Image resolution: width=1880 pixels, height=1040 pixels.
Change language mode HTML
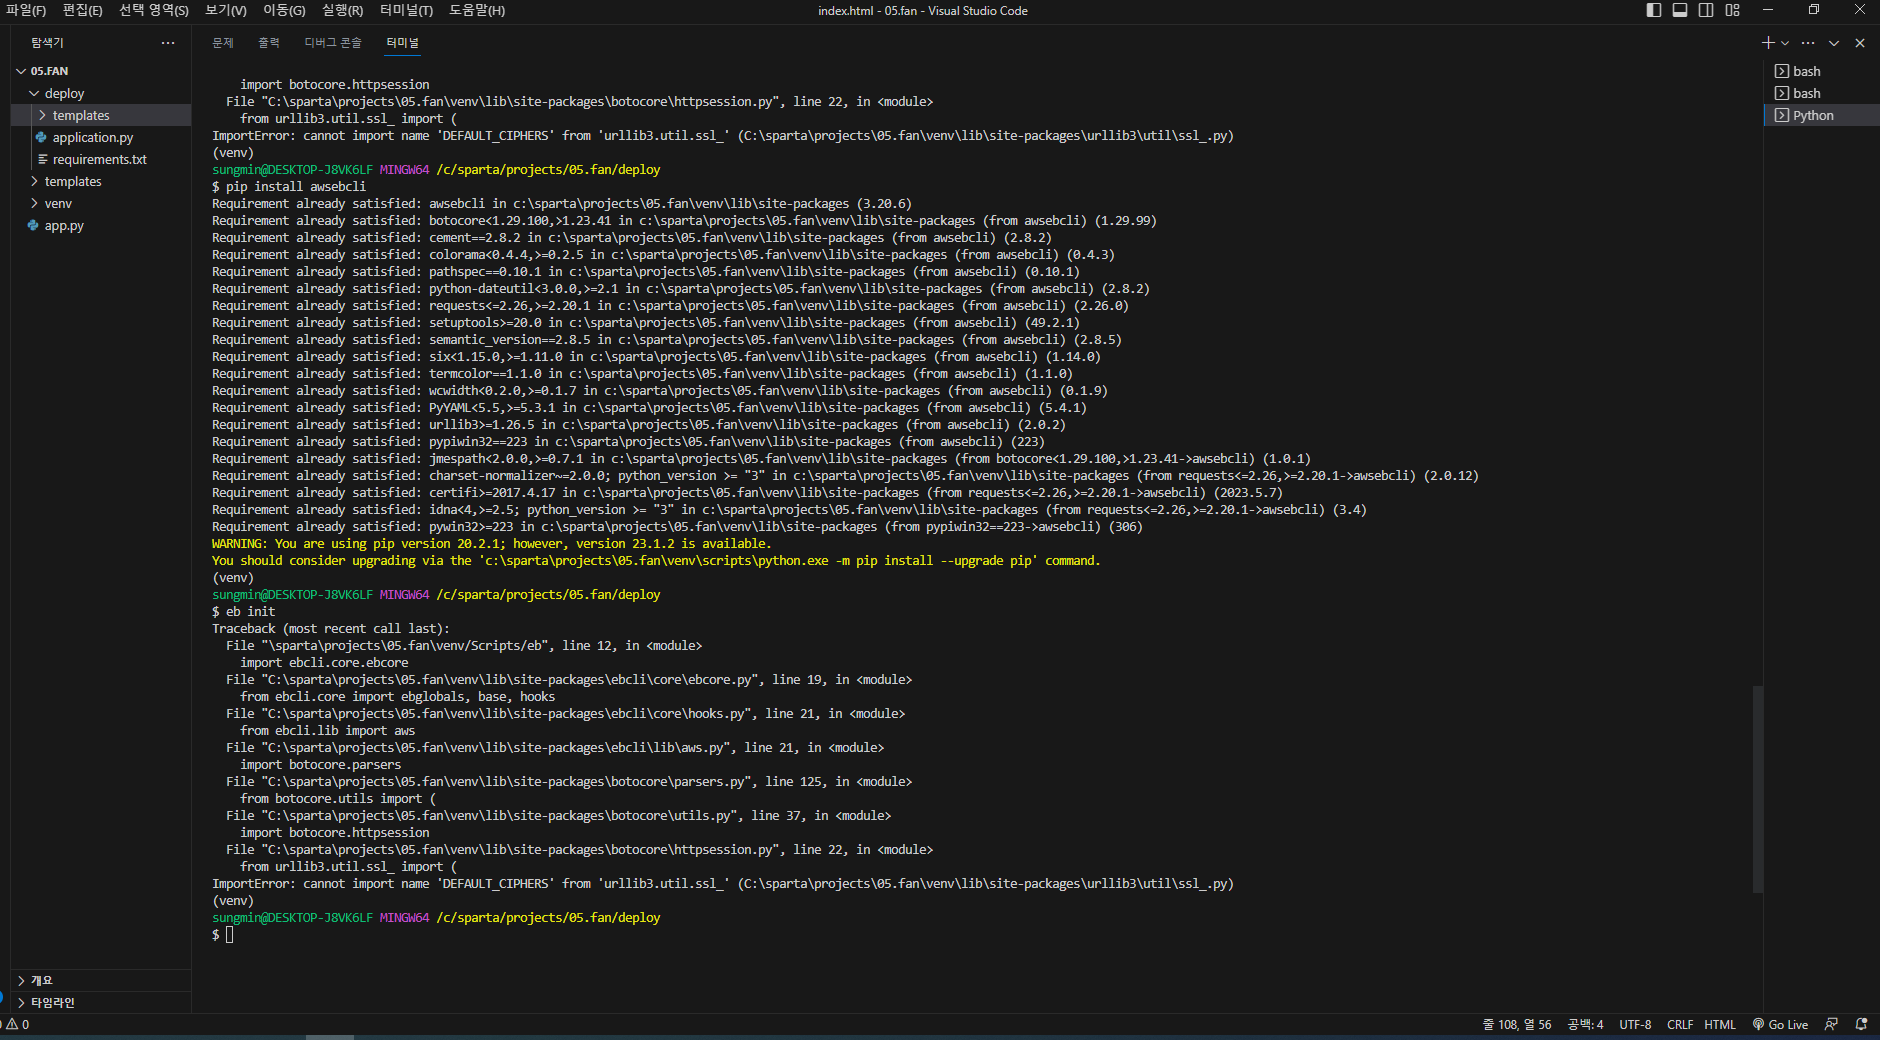[1720, 1024]
